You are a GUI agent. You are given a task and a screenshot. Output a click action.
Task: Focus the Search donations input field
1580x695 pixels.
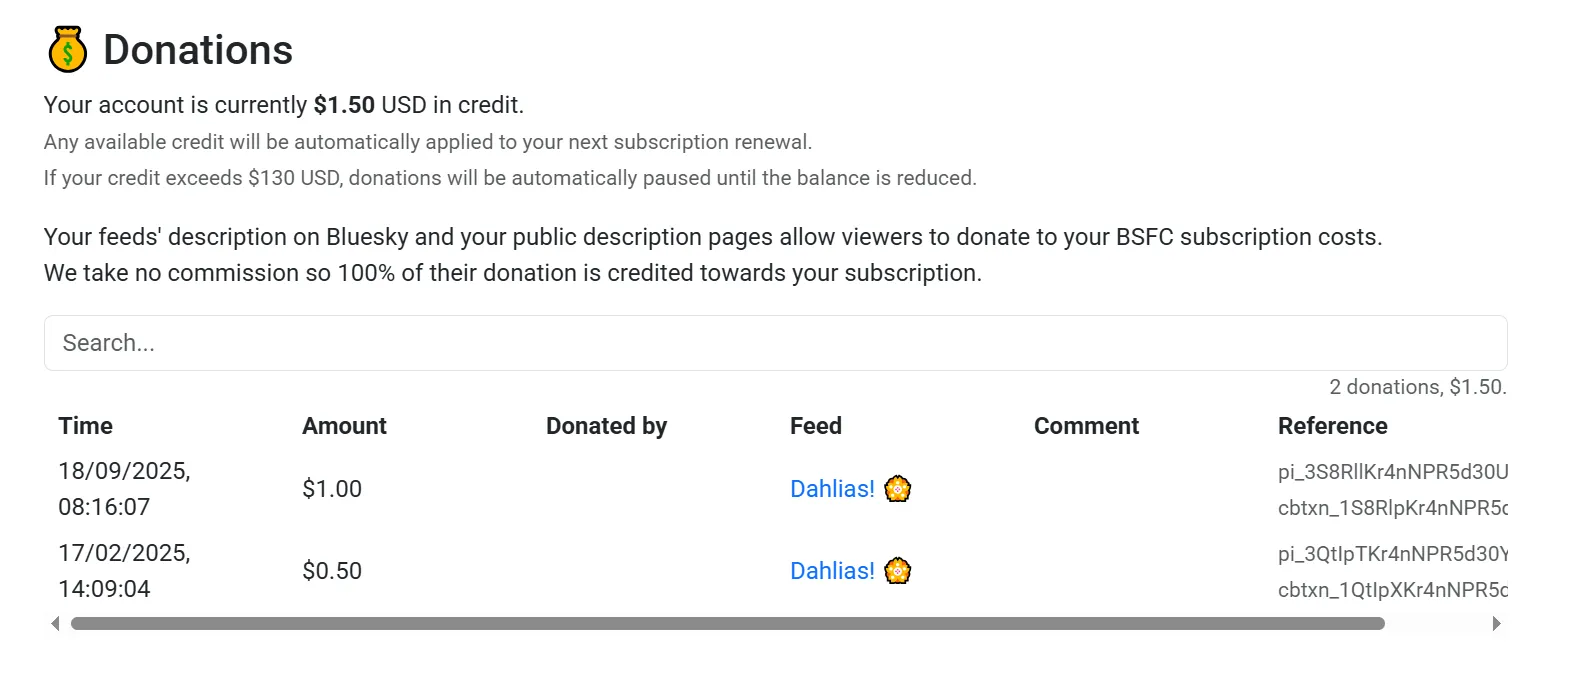click(775, 343)
